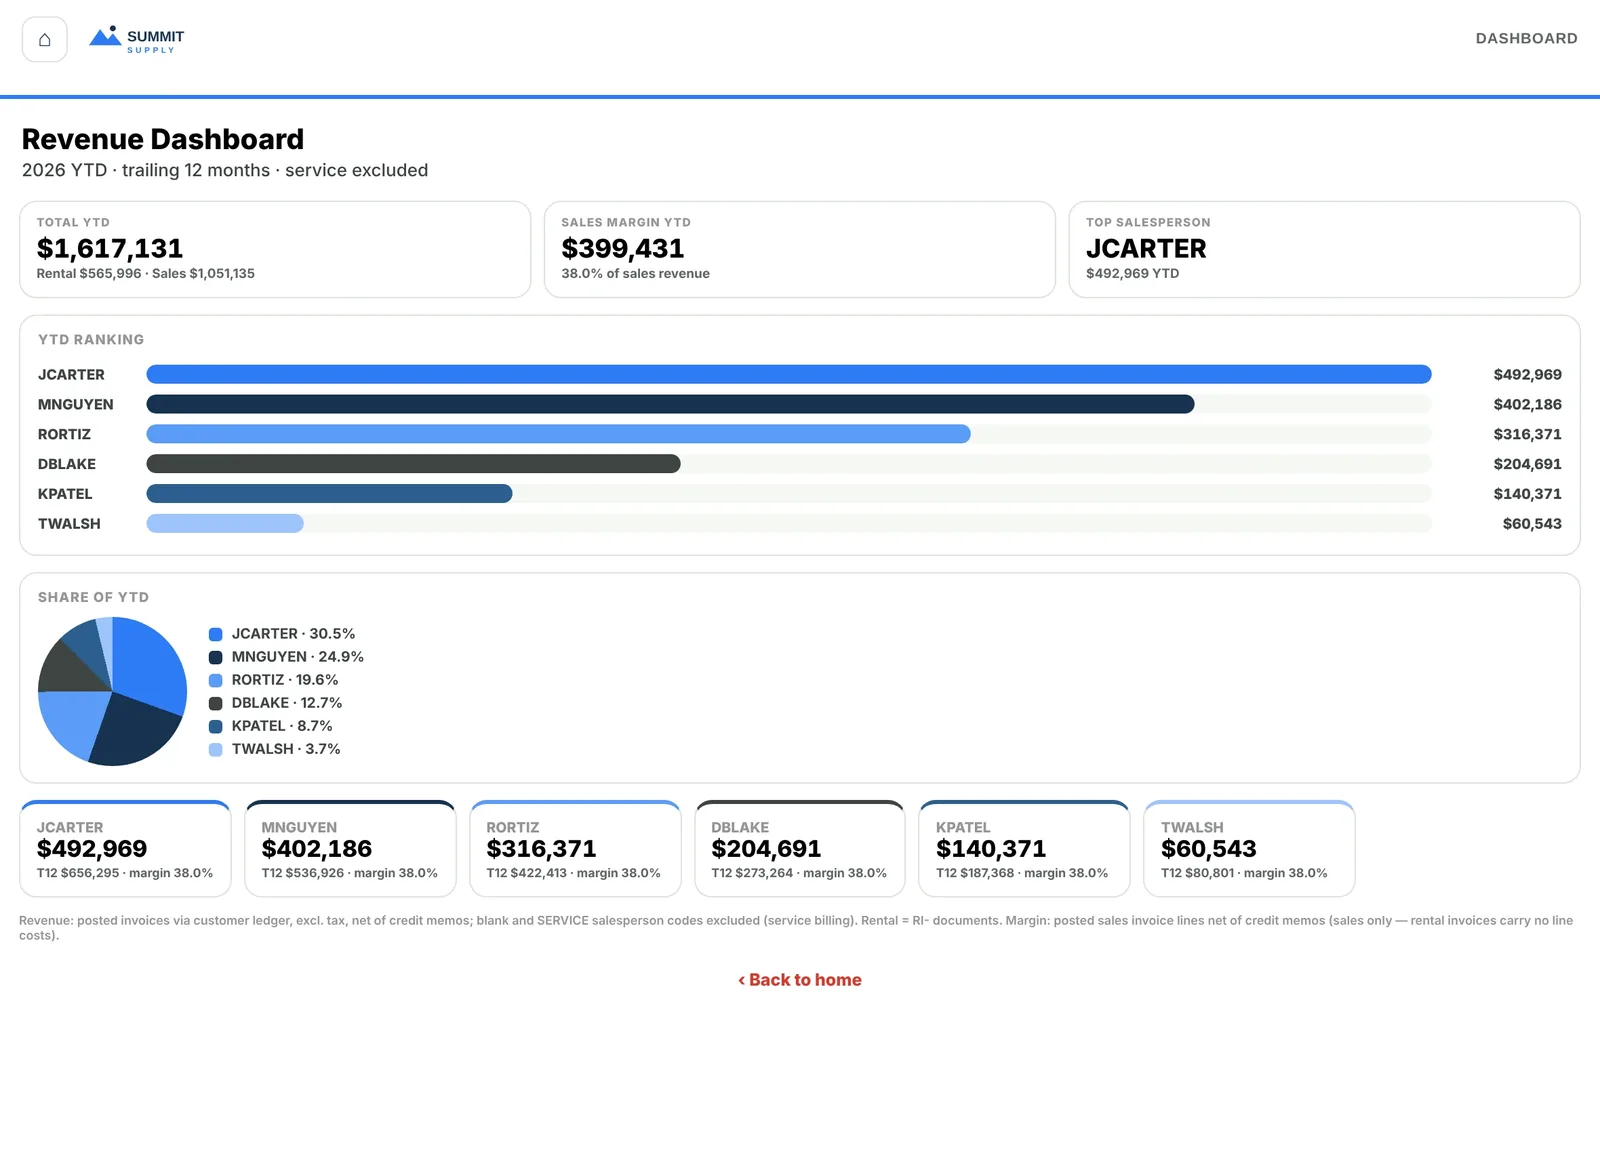
Task: Open the MNGUYEN $402,186 salesperson card
Action: (350, 849)
